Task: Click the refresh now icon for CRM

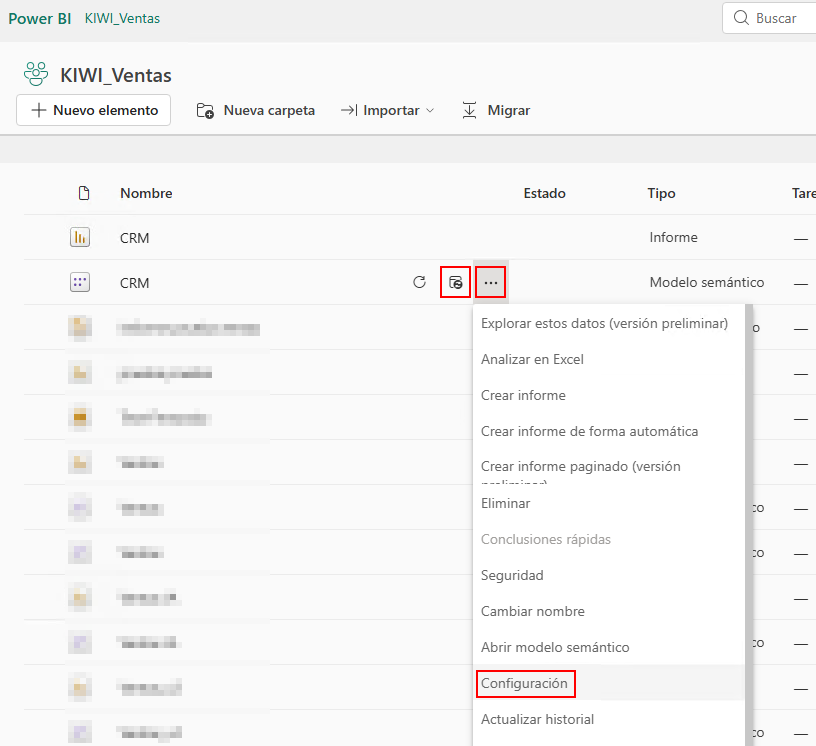Action: point(420,283)
